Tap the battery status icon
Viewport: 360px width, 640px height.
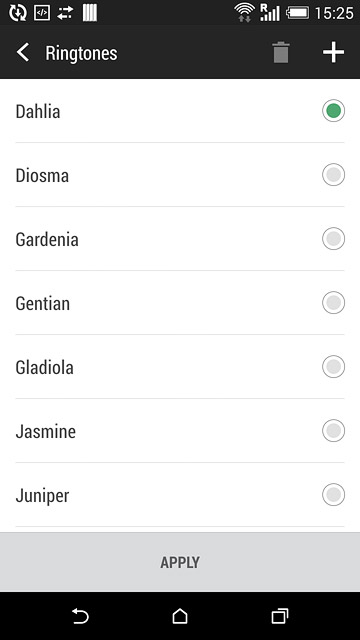pyautogui.click(x=298, y=13)
